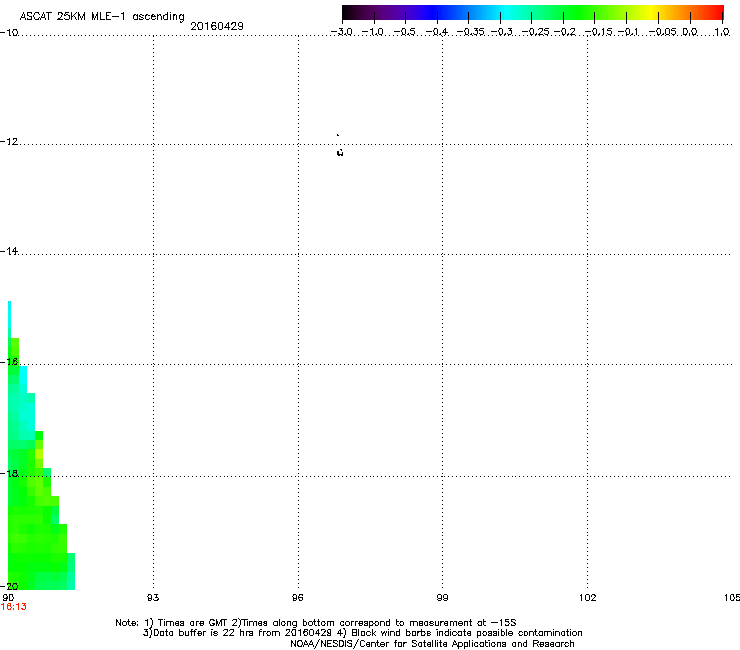Click the 0.0 color scale label
The width and height of the screenshot is (740, 650).
(x=690, y=32)
